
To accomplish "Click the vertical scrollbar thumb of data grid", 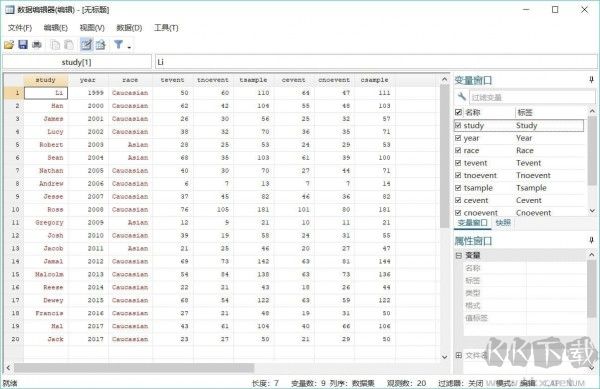I will click(x=444, y=156).
